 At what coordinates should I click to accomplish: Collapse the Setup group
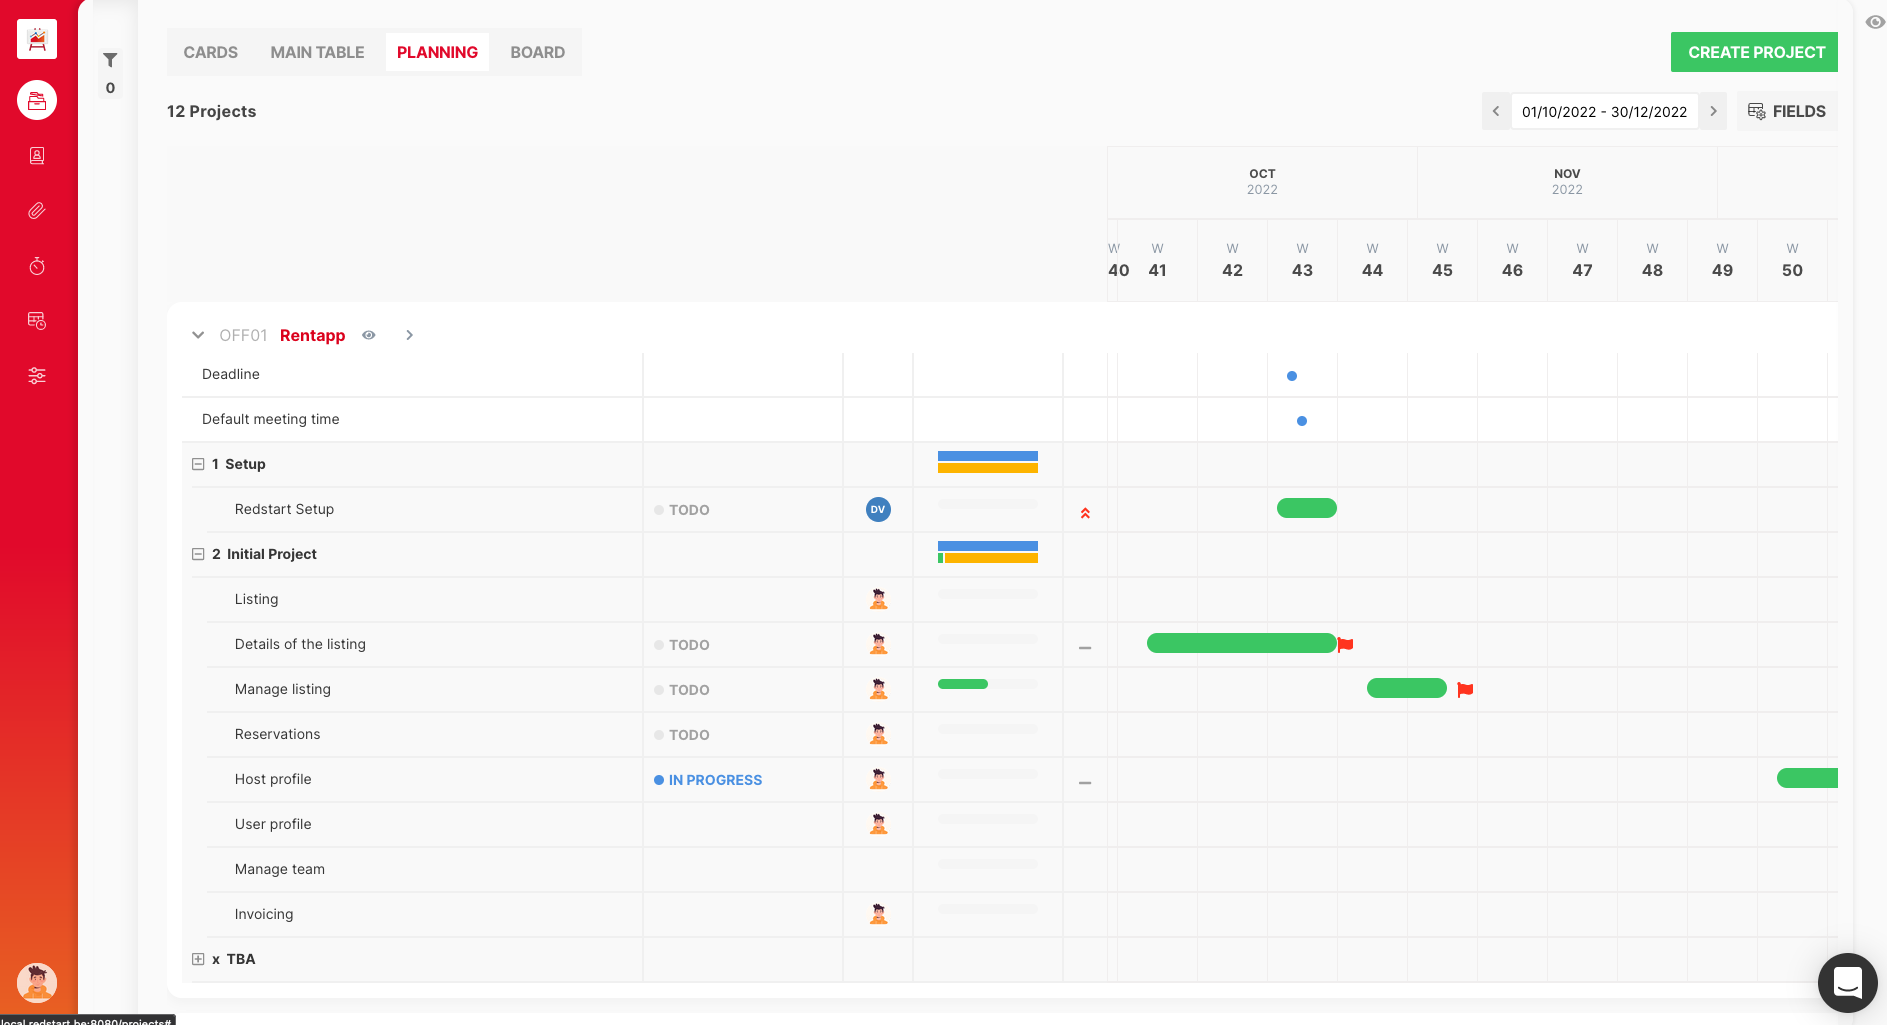tap(198, 464)
